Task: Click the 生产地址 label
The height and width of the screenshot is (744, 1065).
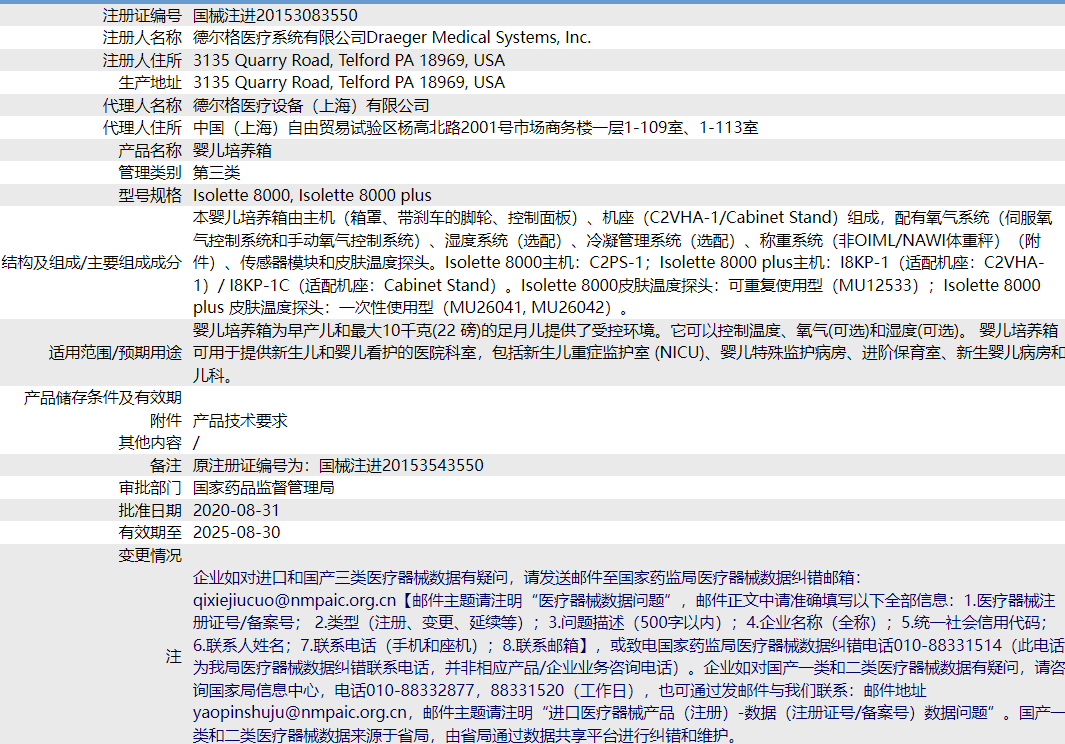Action: click(x=150, y=82)
